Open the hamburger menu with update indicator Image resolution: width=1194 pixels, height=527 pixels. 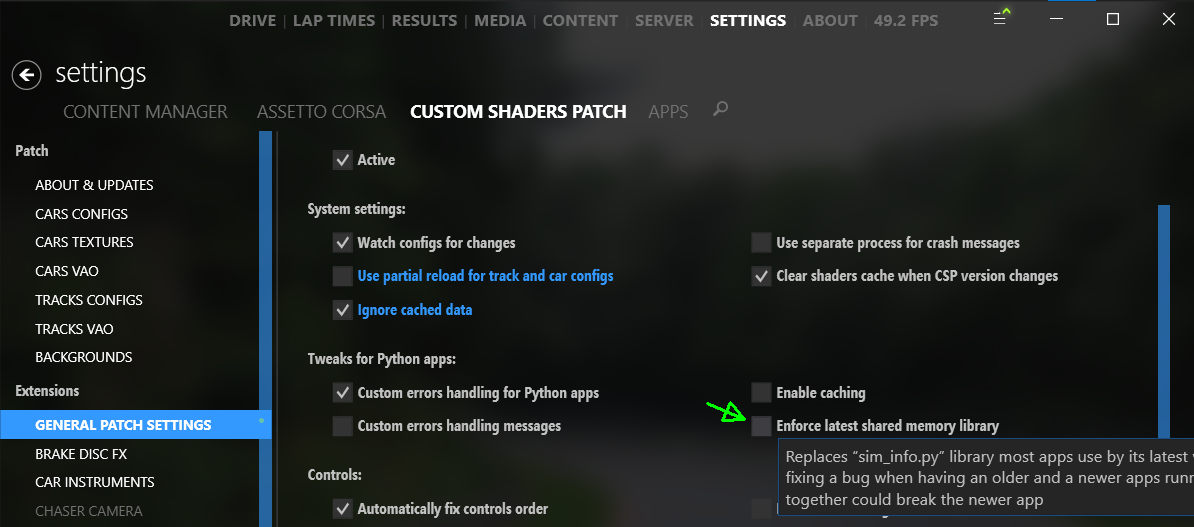pyautogui.click(x=1001, y=20)
